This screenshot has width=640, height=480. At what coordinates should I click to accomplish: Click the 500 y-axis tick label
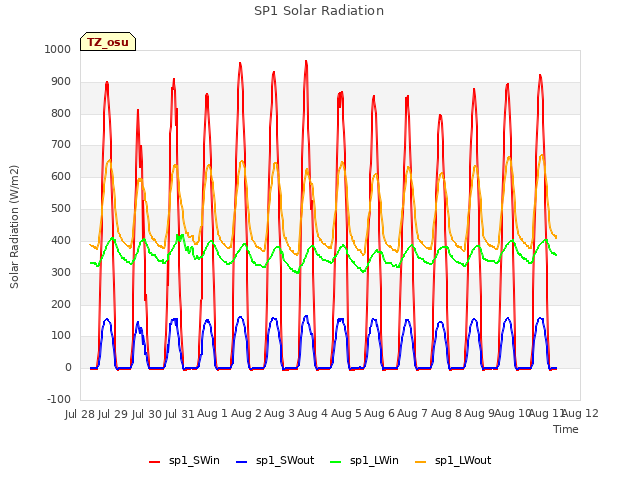point(61,209)
